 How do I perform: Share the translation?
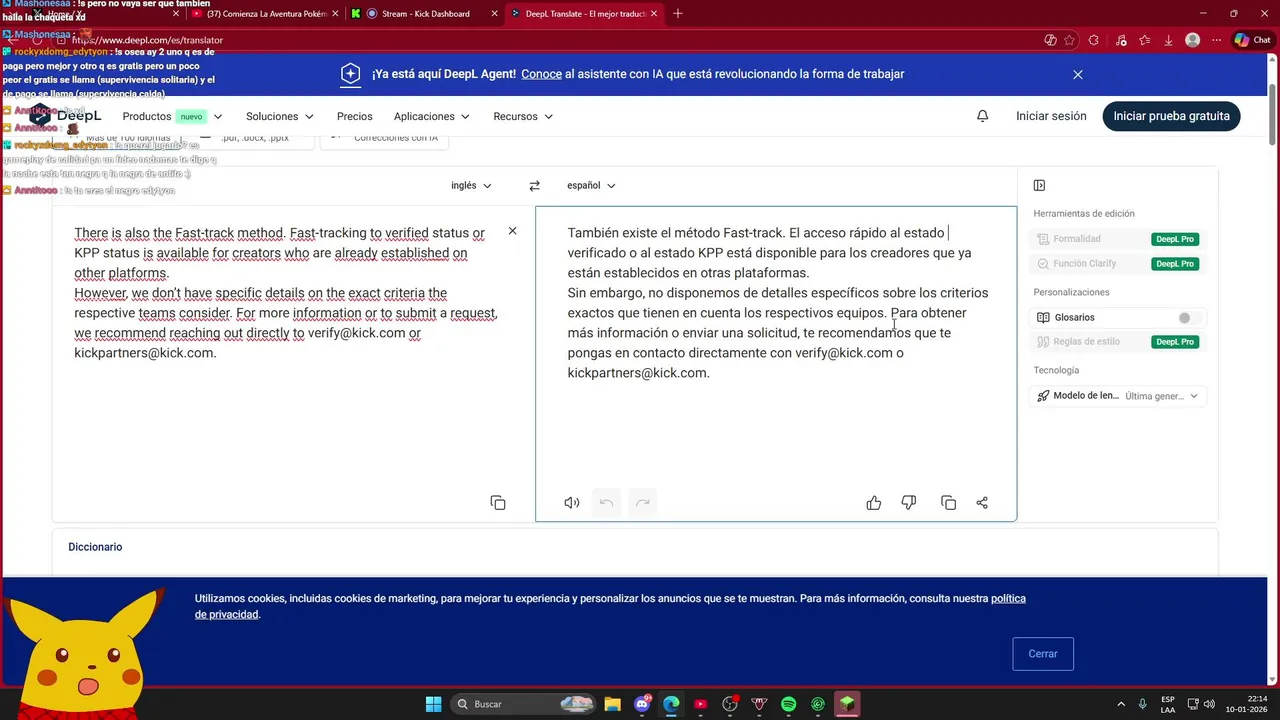click(982, 503)
